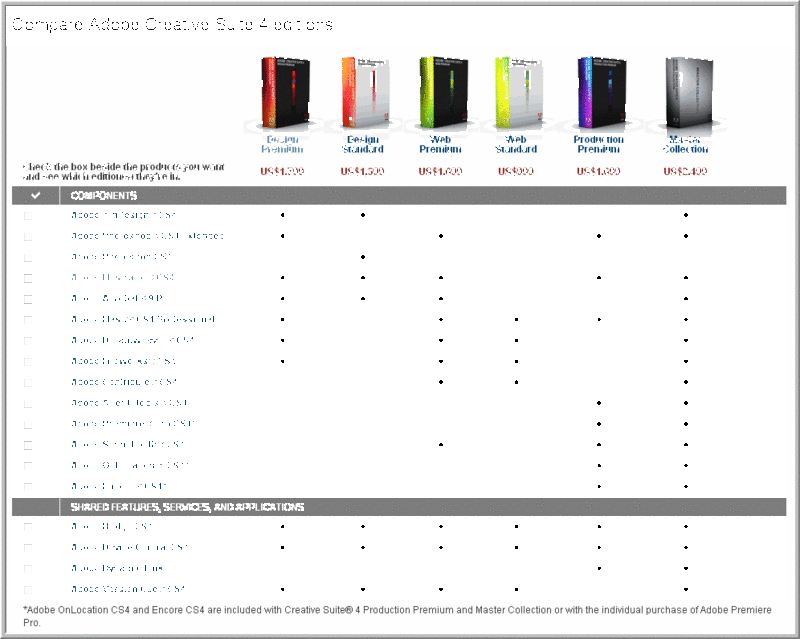
Task: Follow the Adobe Contribute CS4 link
Action: [124, 382]
